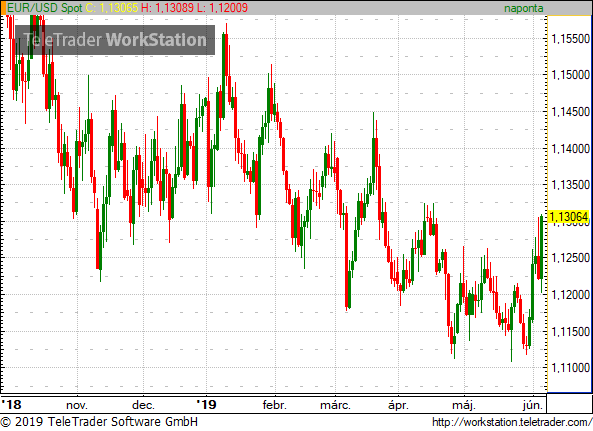Click the EUR/USD Spot title text
The width and height of the screenshot is (593, 431).
pyautogui.click(x=45, y=8)
